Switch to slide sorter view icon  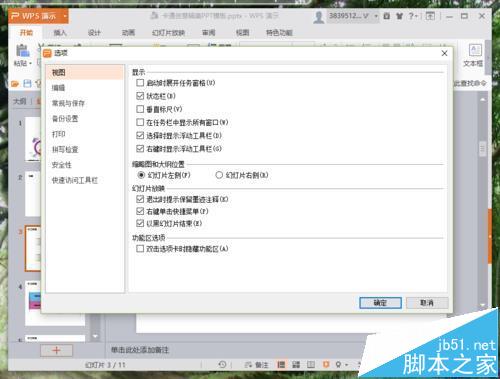pos(296,365)
